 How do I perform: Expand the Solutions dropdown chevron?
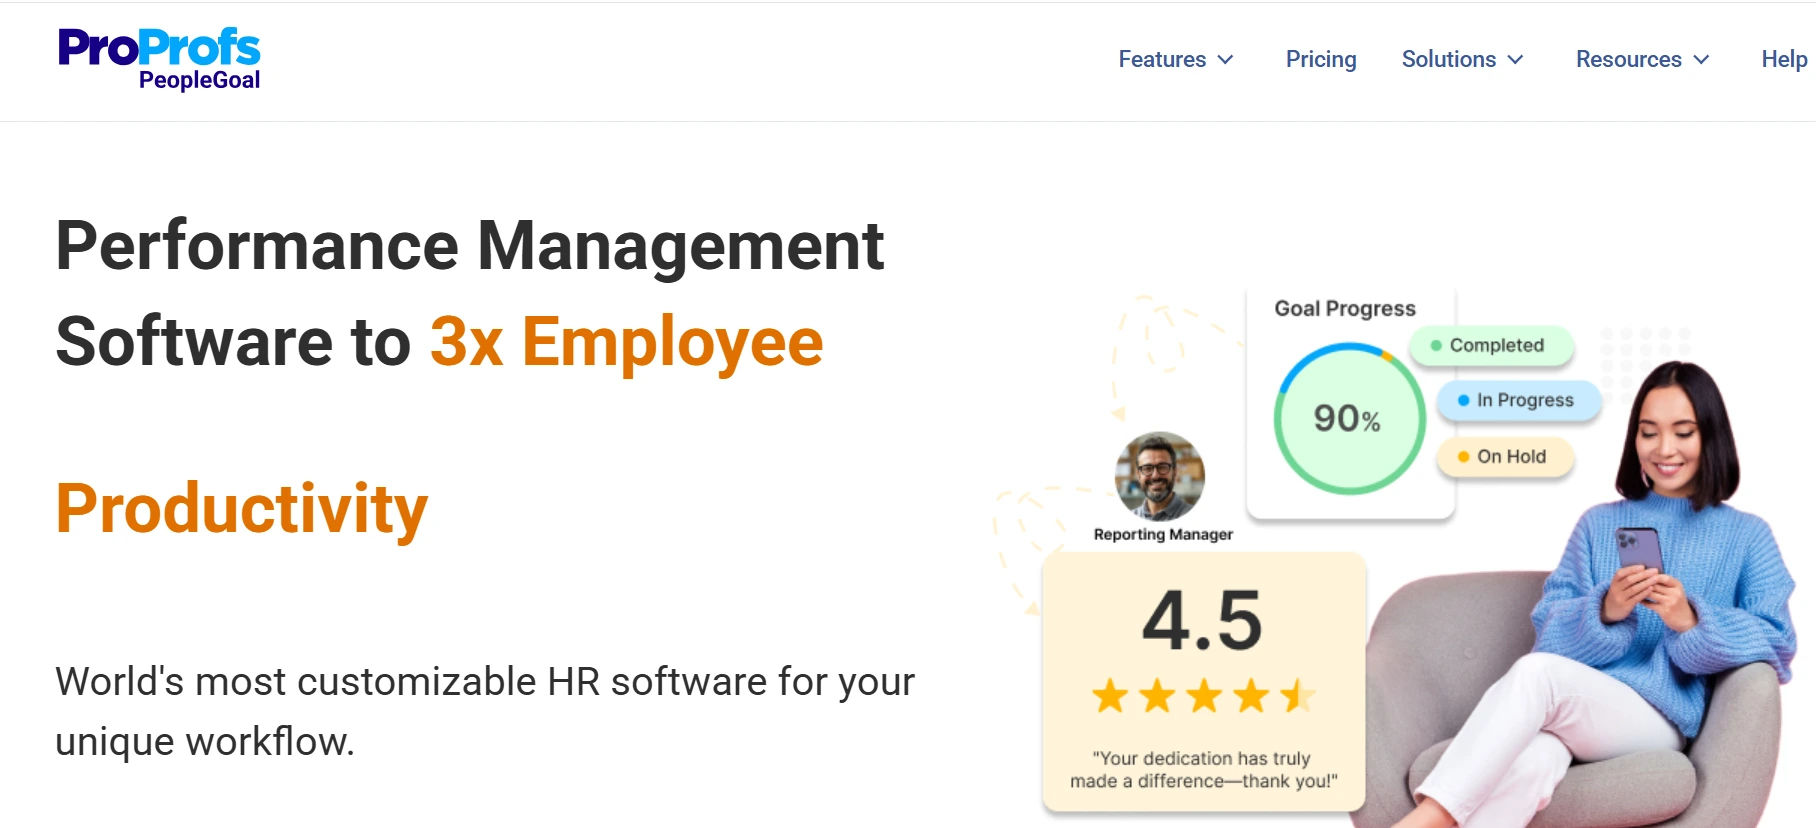tap(1515, 60)
